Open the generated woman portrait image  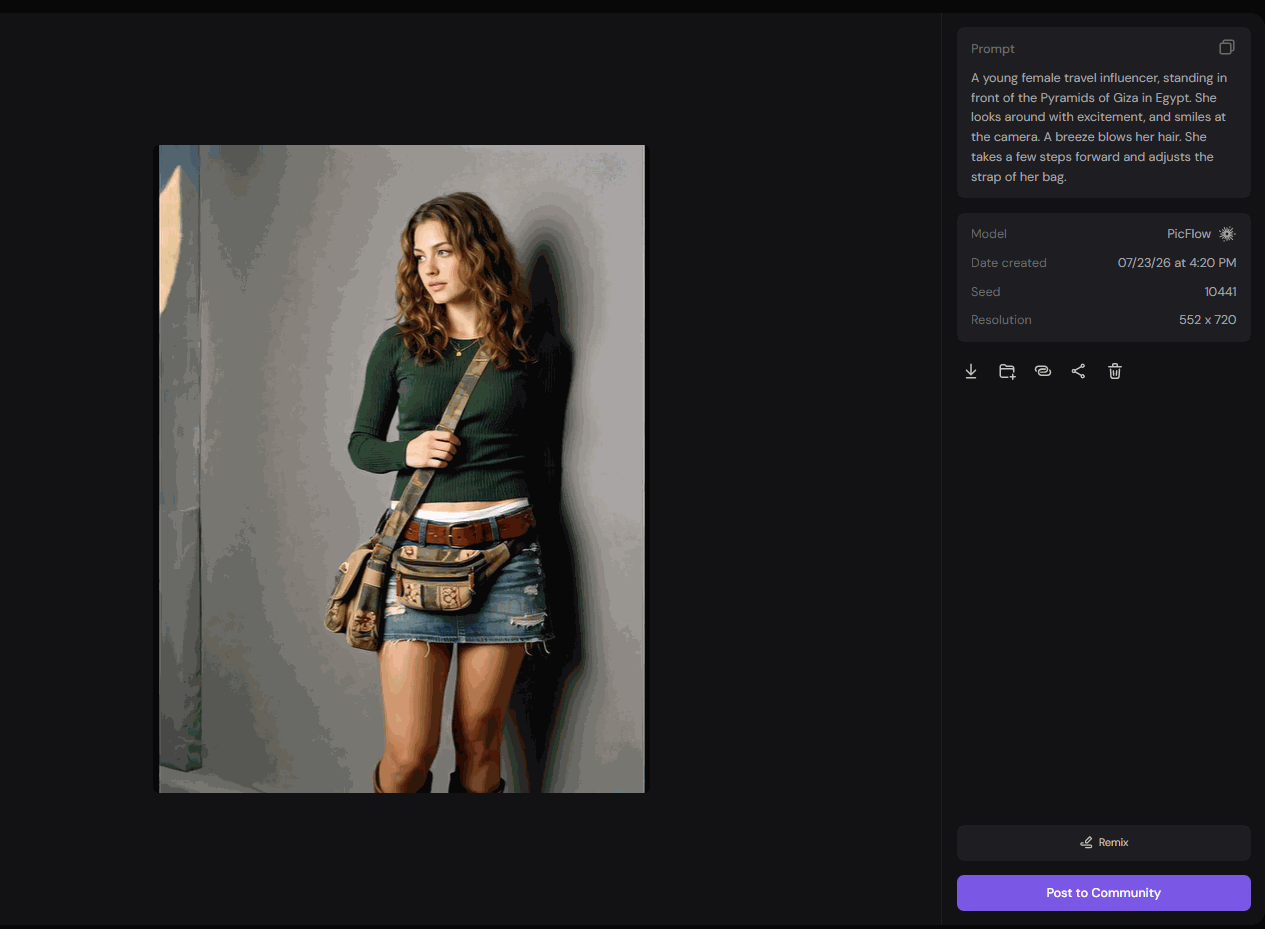tap(402, 469)
